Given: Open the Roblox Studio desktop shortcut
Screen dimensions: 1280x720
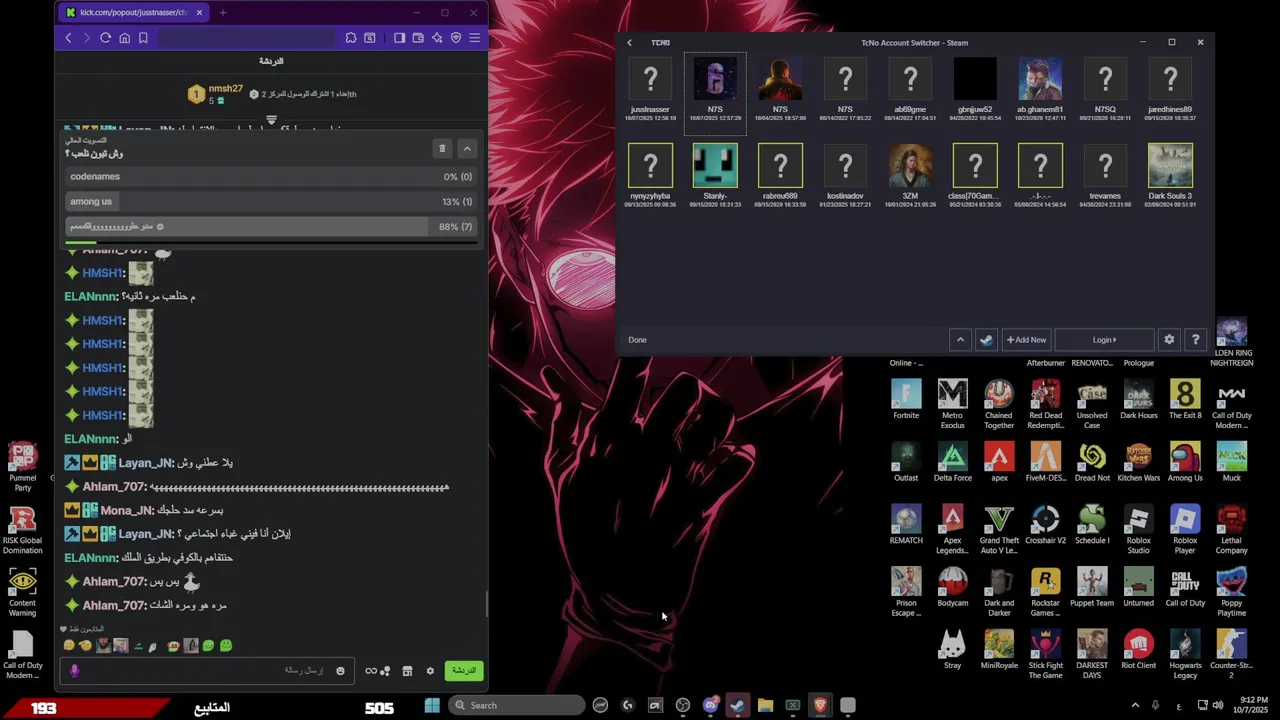Looking at the screenshot, I should coord(1138,530).
